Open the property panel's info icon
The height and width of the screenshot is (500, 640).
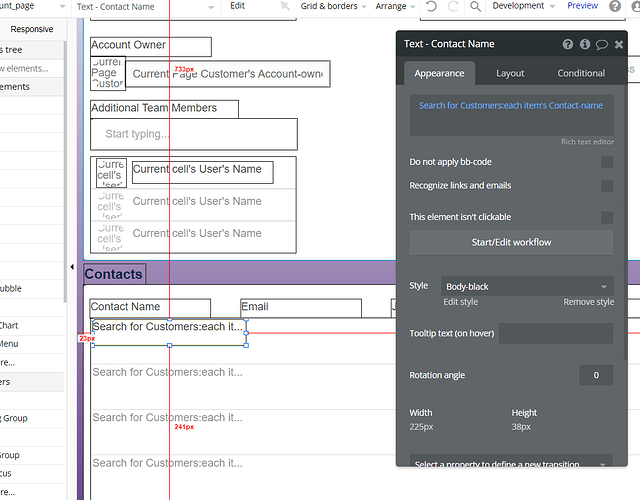pos(585,44)
